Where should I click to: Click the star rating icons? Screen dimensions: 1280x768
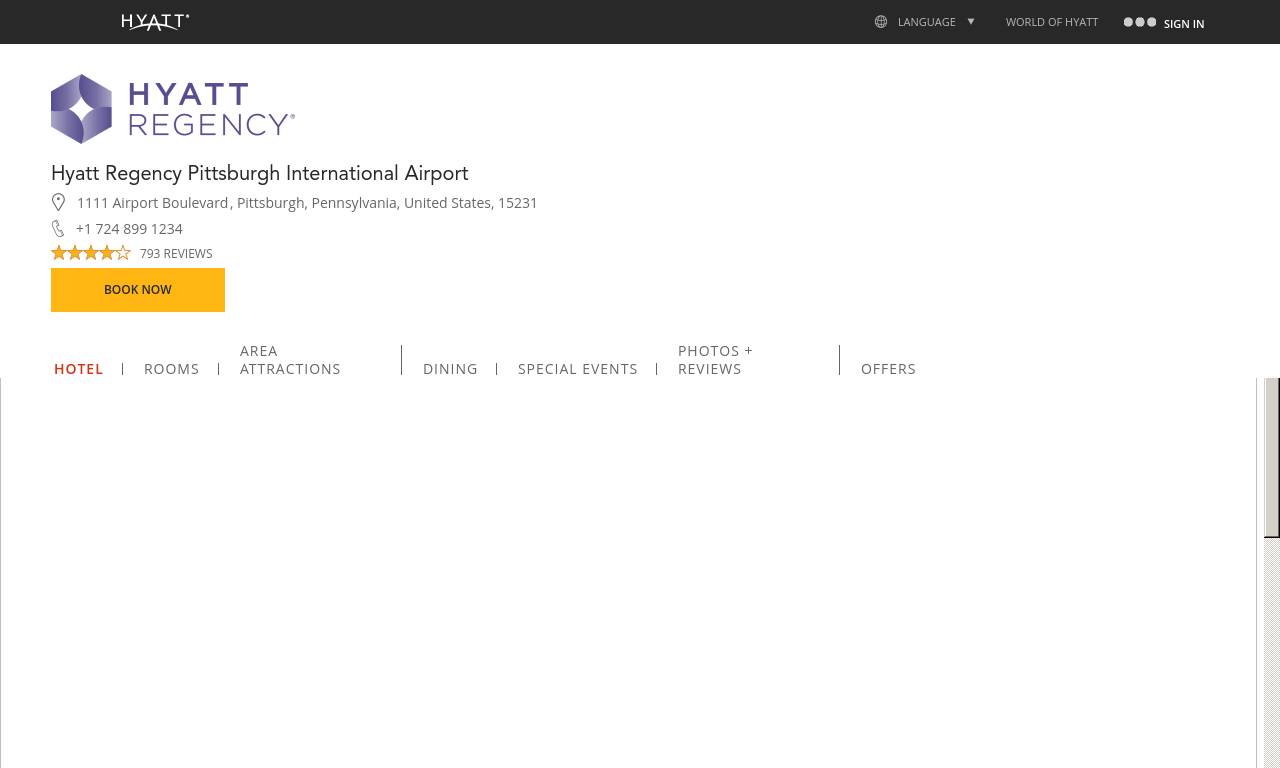[x=91, y=253]
